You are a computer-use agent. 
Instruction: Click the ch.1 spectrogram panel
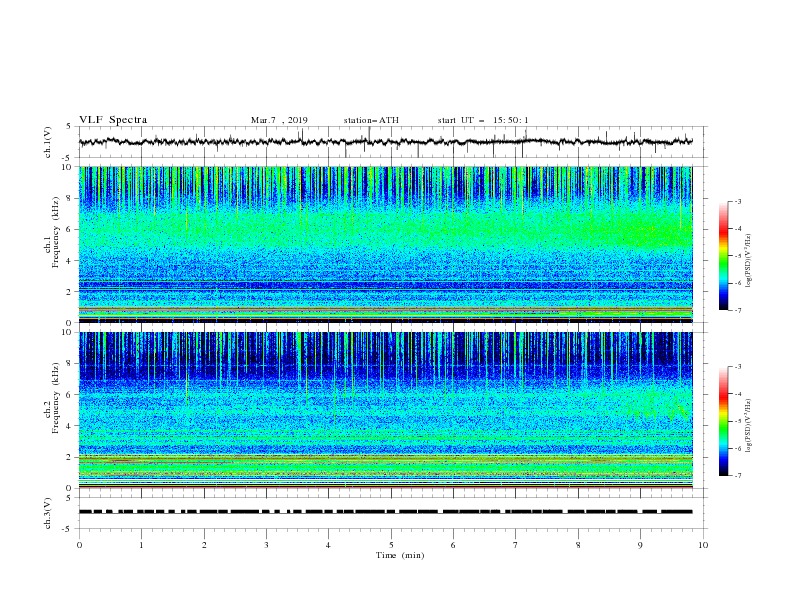point(385,244)
